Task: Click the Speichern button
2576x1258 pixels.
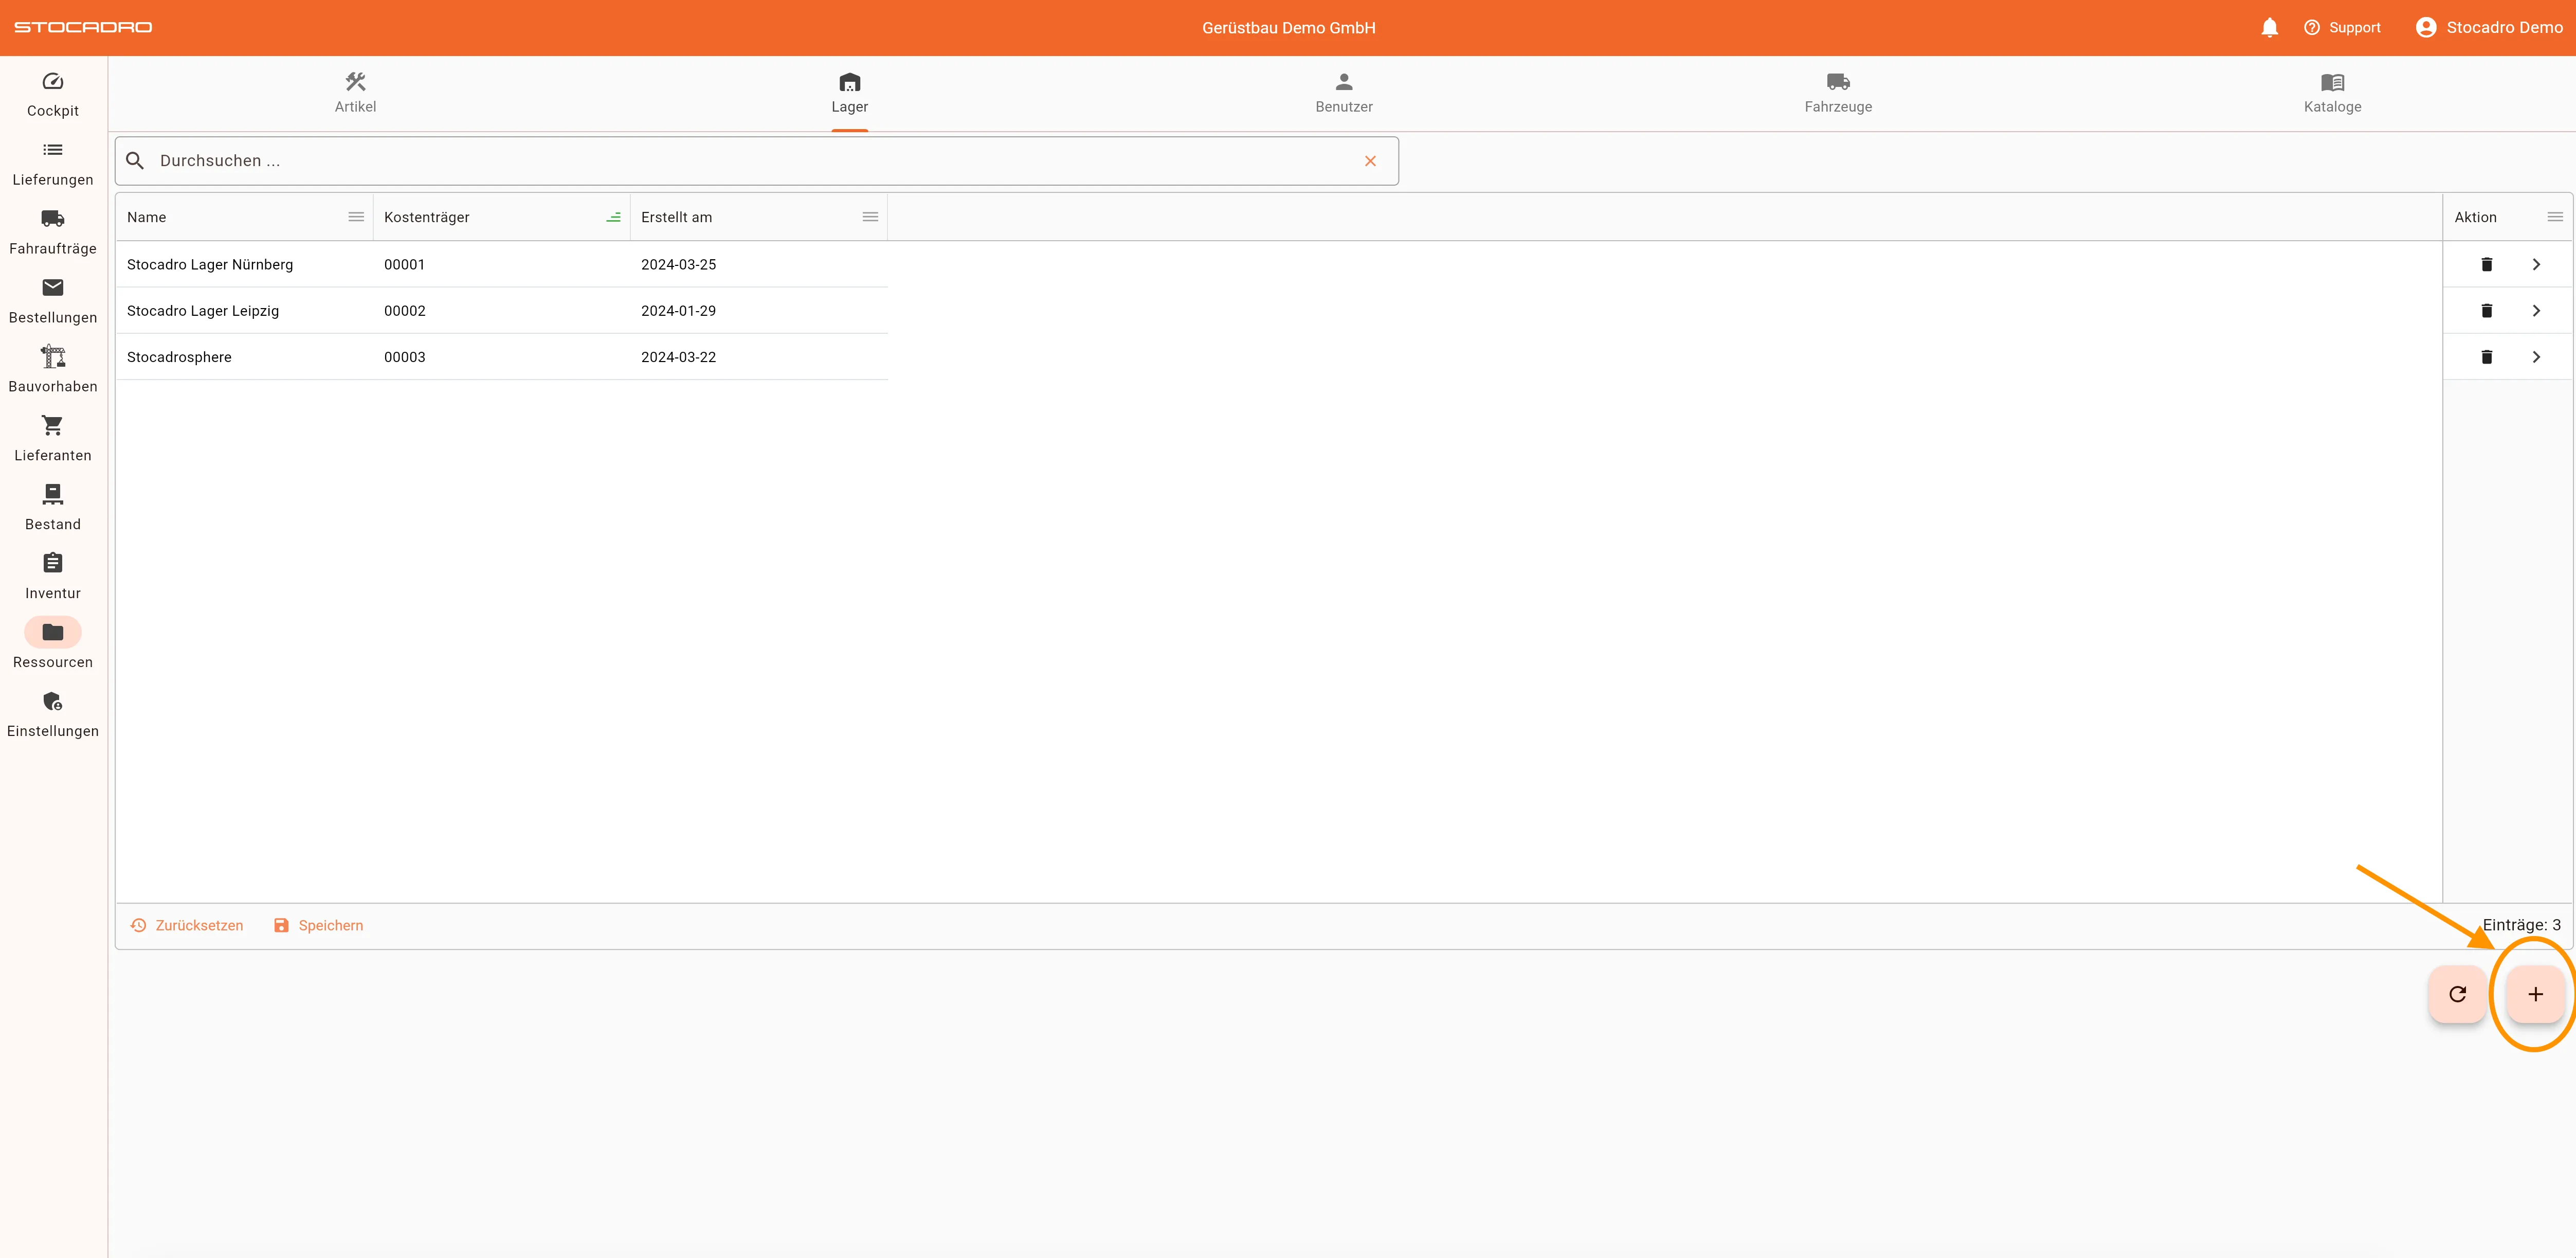Action: click(x=318, y=925)
